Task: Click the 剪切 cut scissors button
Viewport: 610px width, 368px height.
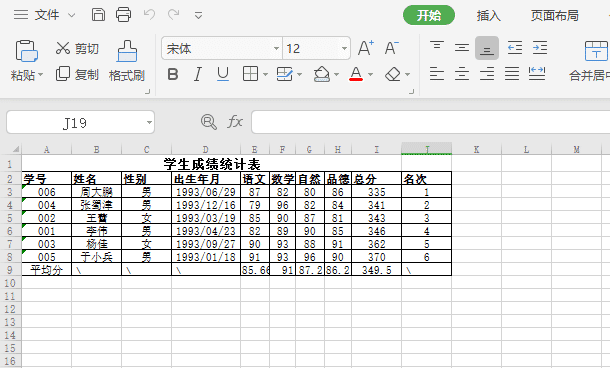Action: coord(77,49)
